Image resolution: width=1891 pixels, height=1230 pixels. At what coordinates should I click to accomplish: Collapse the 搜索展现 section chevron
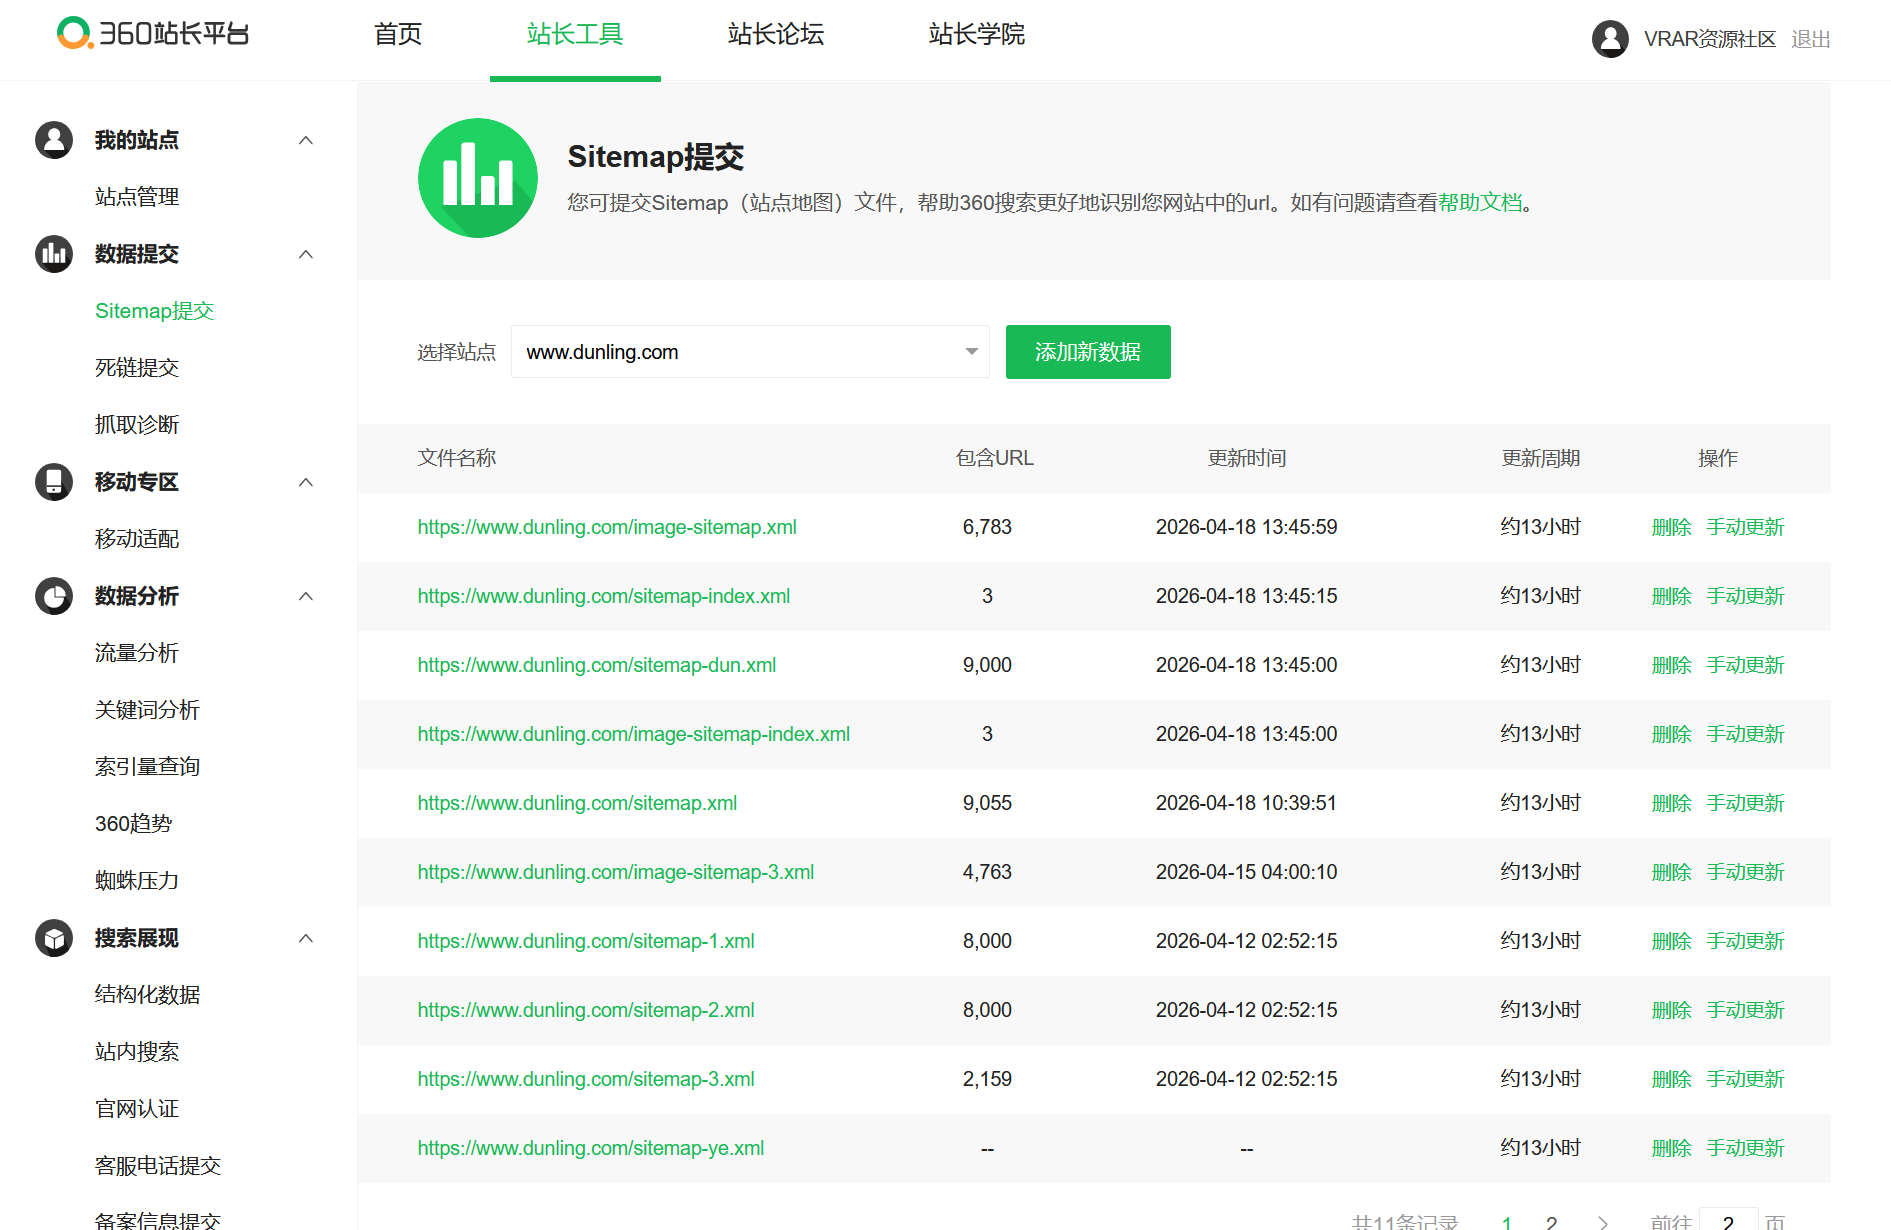(x=306, y=938)
